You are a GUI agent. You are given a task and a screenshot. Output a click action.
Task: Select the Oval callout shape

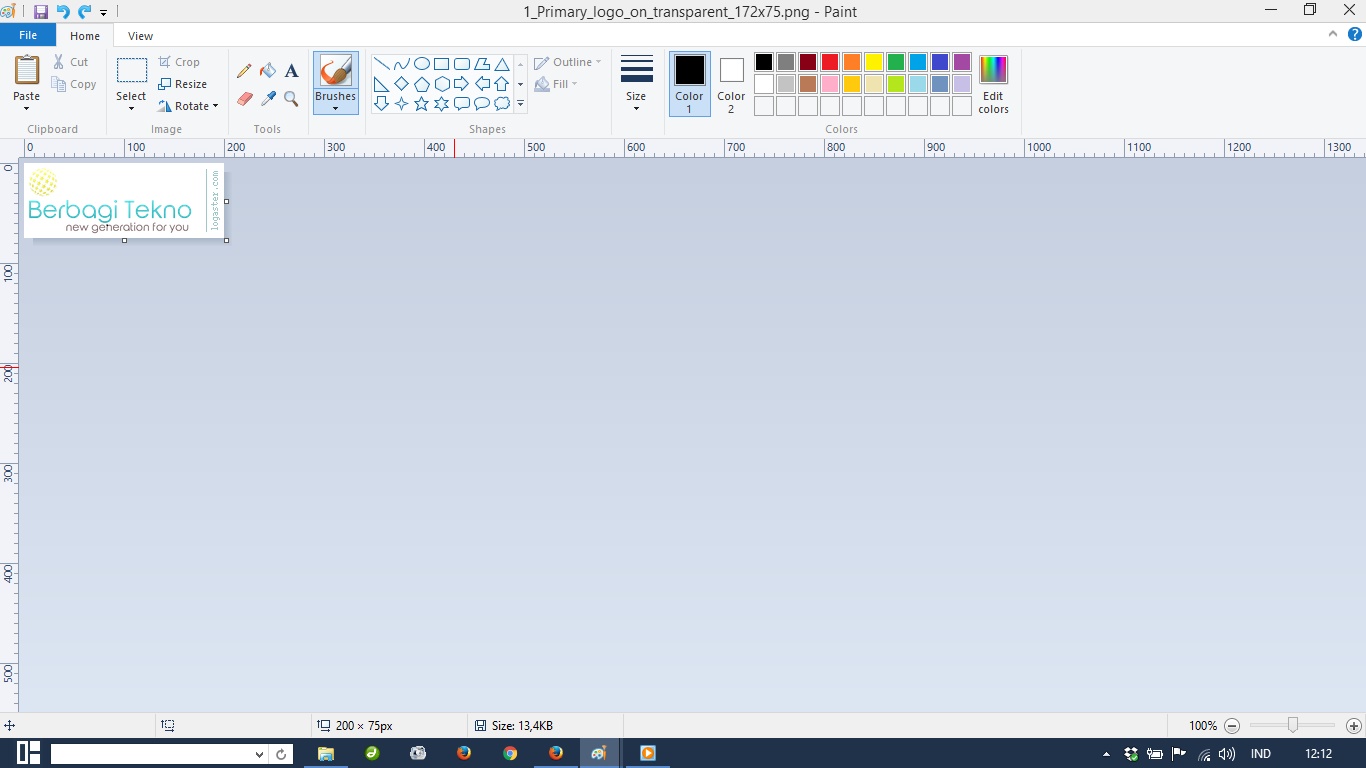[x=481, y=104]
